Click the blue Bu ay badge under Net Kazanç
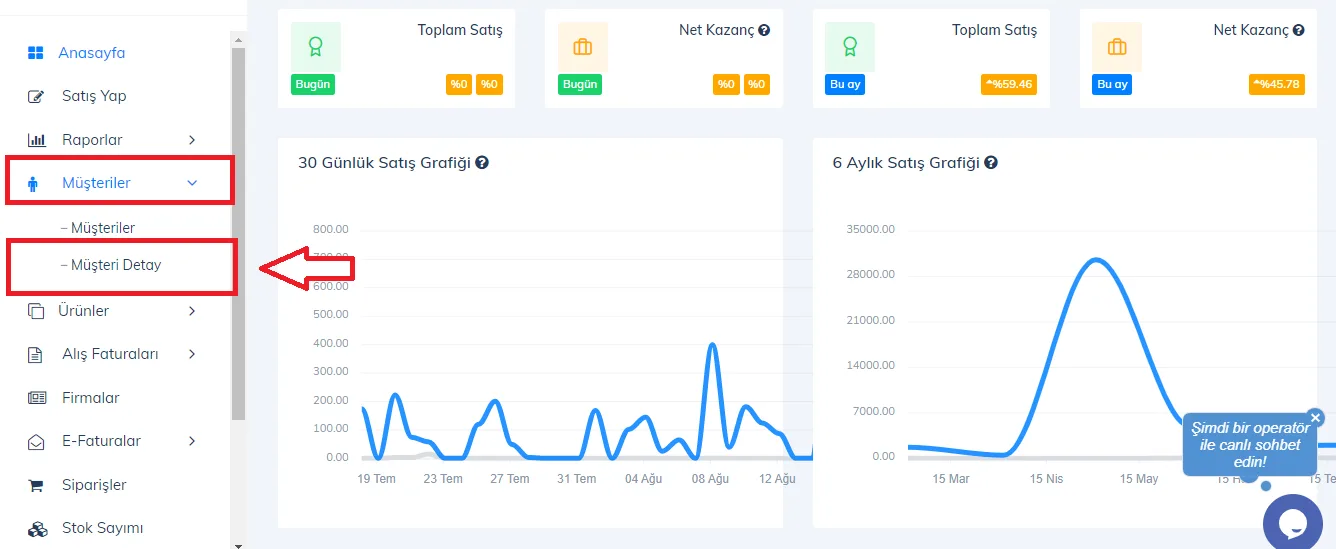 coord(1113,85)
